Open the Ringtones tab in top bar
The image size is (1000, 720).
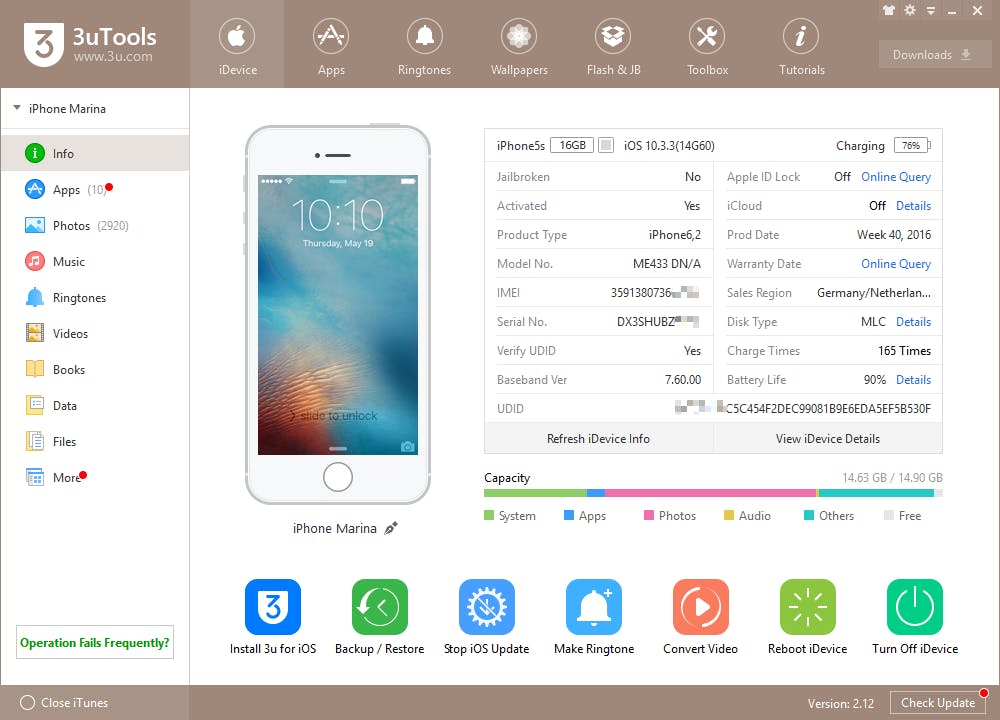(425, 45)
